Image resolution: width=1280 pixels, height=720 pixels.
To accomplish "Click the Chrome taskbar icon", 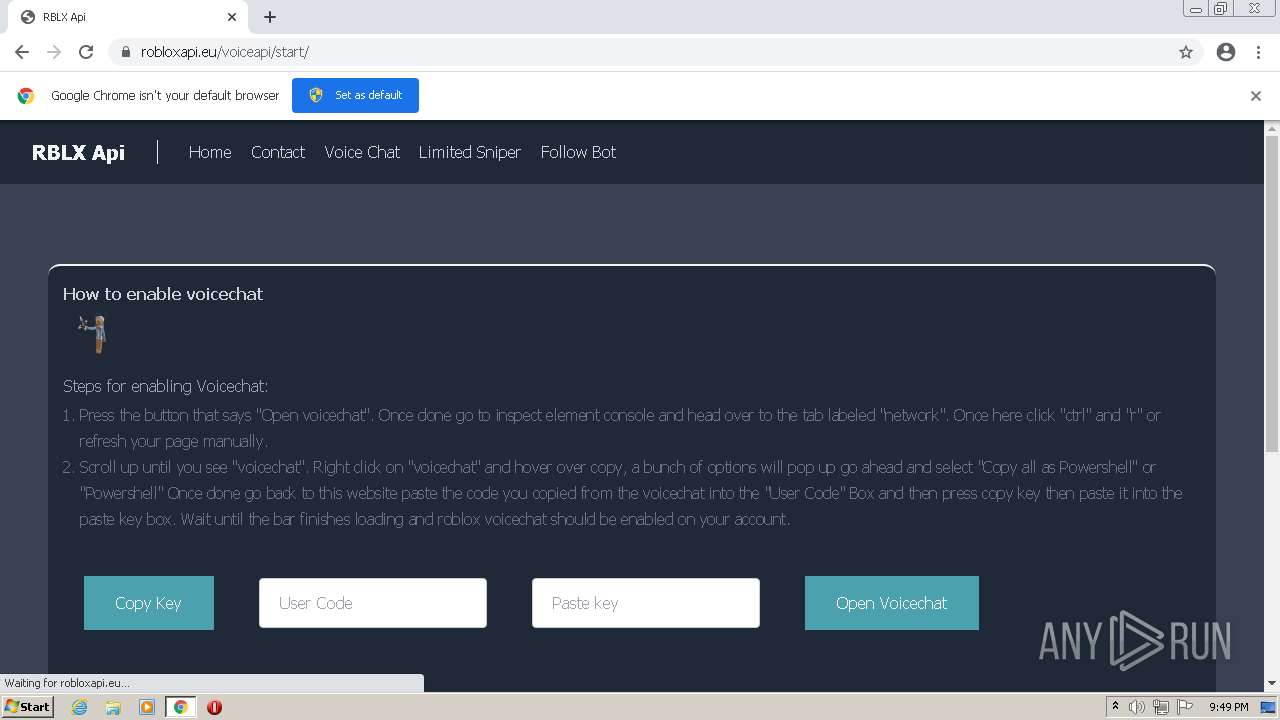I will tap(181, 707).
